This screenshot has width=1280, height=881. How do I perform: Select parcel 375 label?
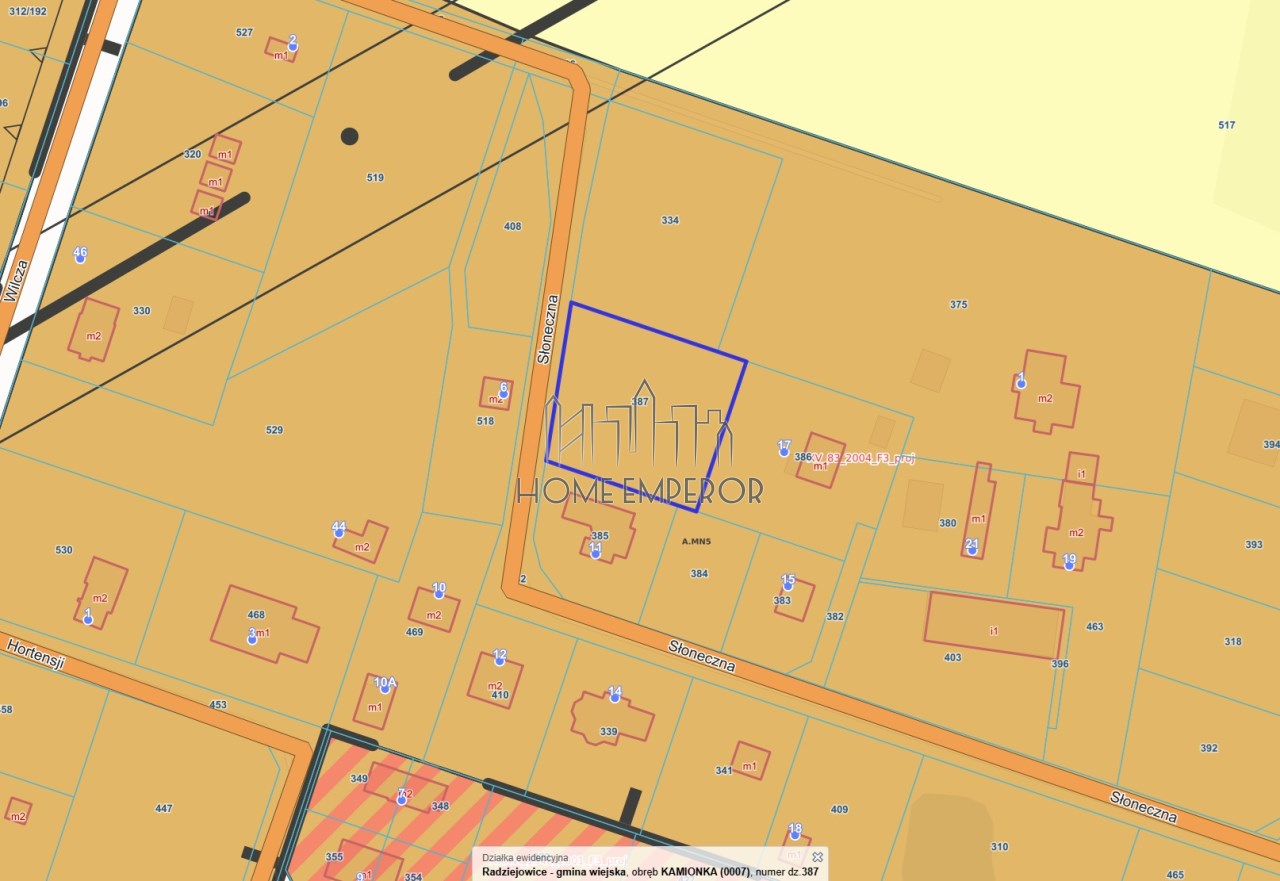(x=958, y=305)
